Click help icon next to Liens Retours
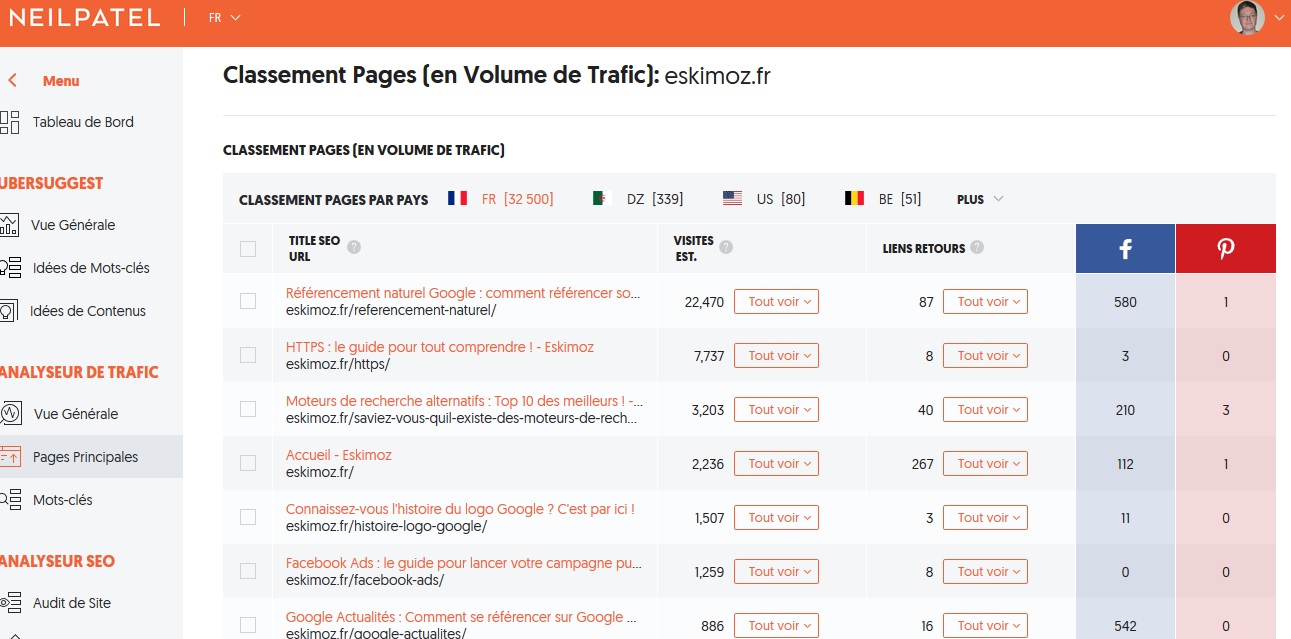The height and width of the screenshot is (639, 1291). point(977,247)
